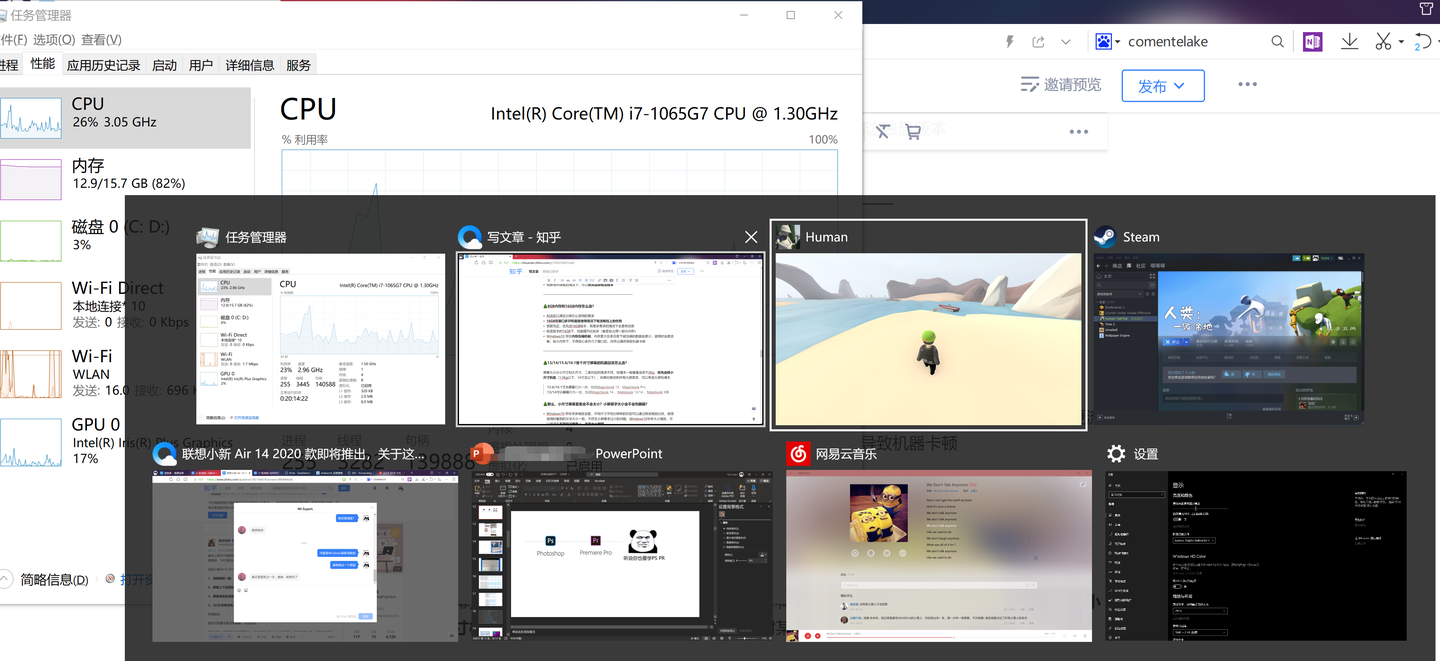This screenshot has height=661, width=1440.
Task: Click the scissors screenshot tool icon
Action: coord(1384,41)
